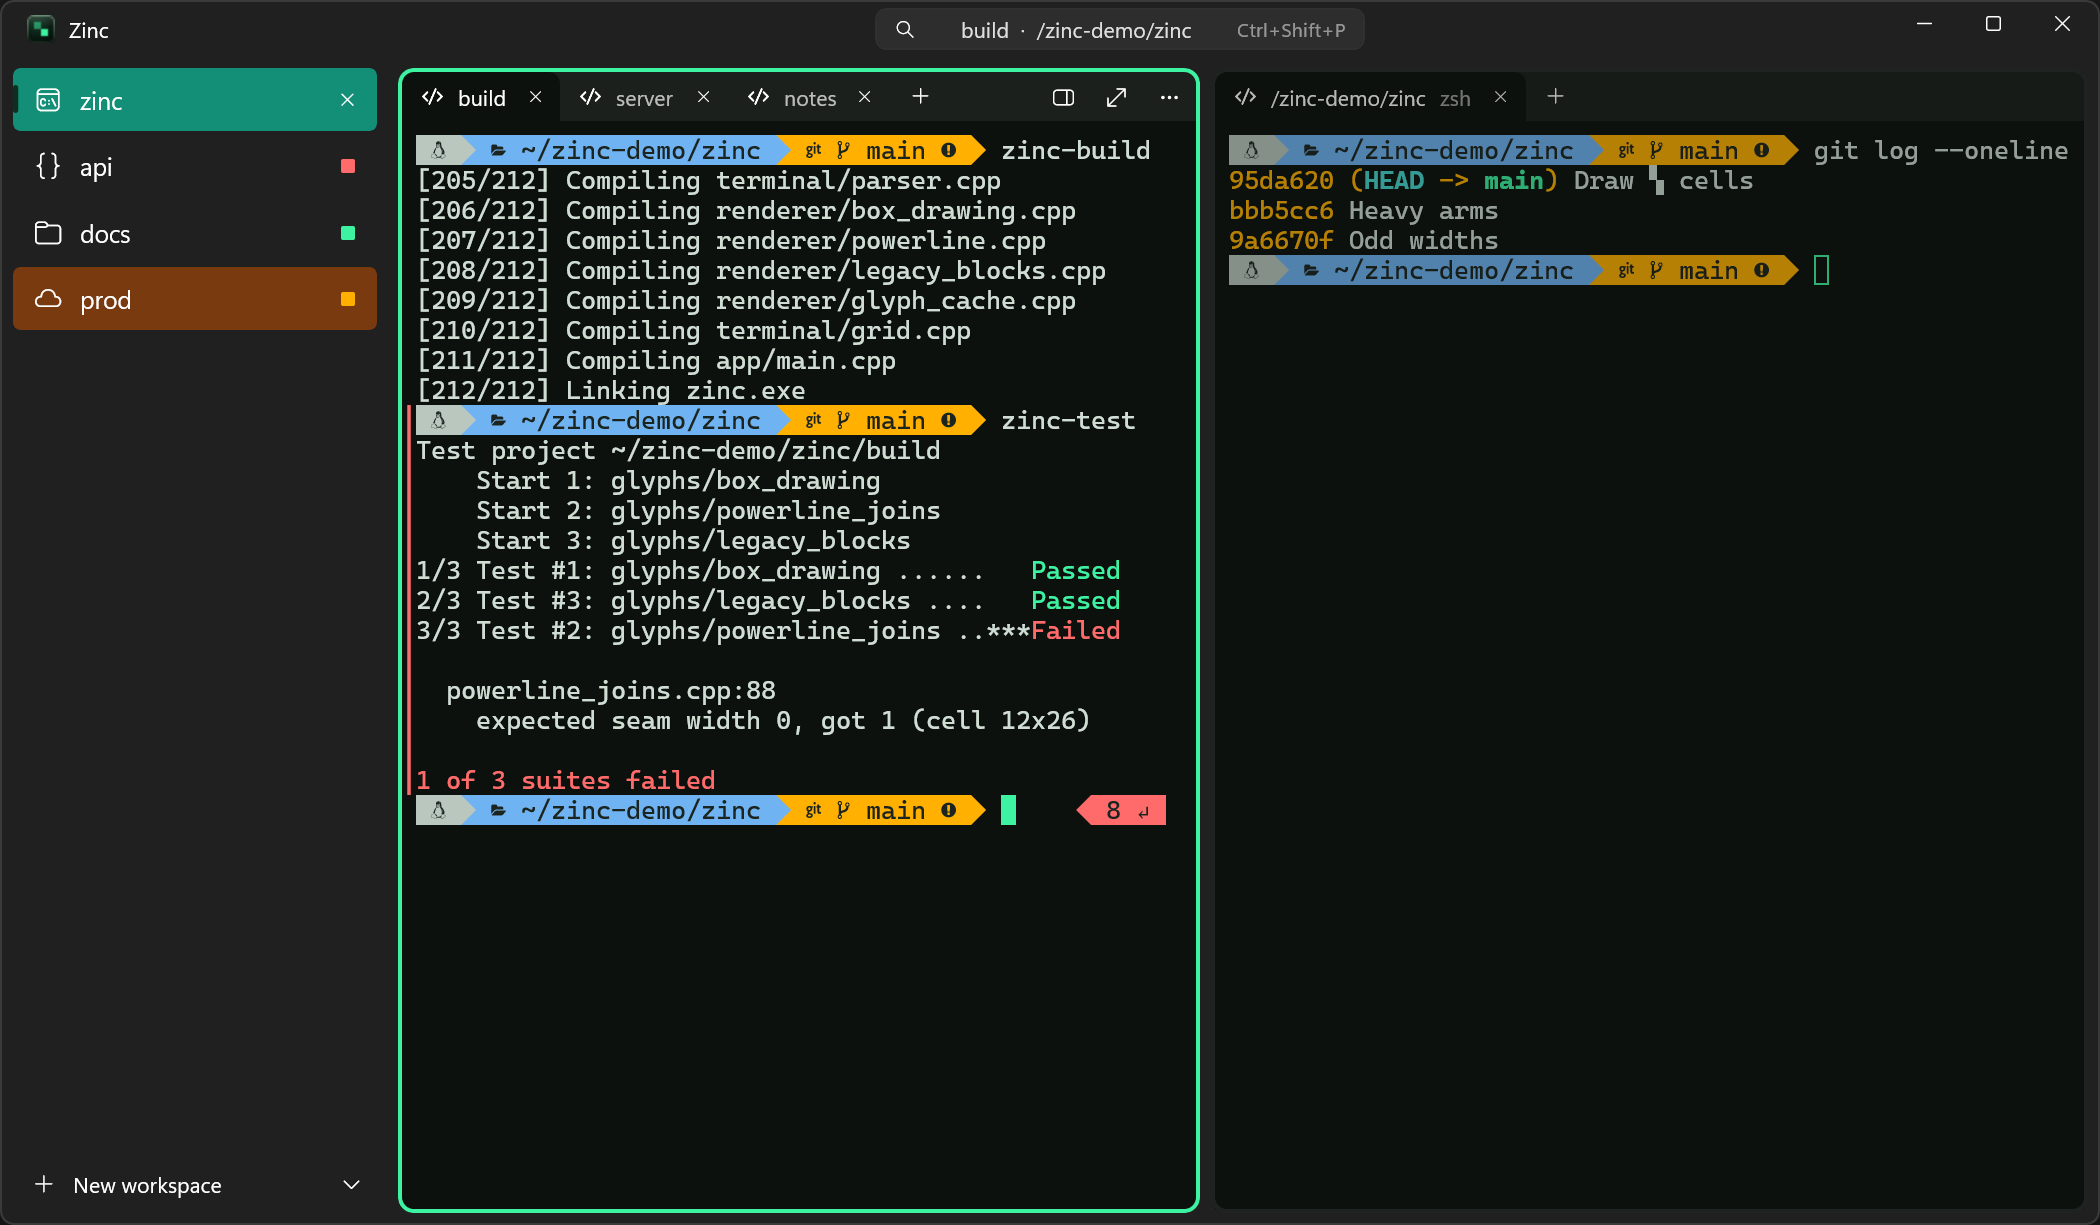Select the api workspace
2100x1225 pixels.
click(x=195, y=167)
